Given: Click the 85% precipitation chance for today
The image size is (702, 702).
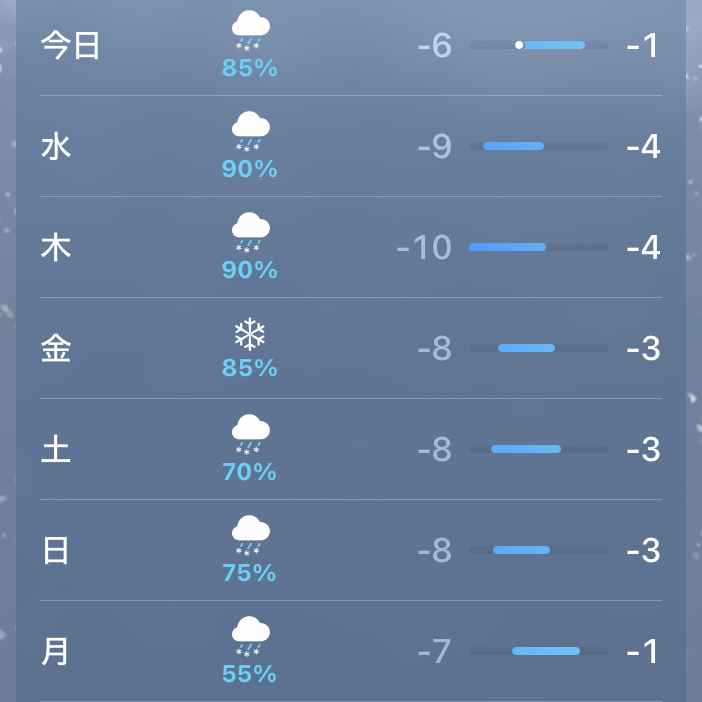Looking at the screenshot, I should 250,69.
